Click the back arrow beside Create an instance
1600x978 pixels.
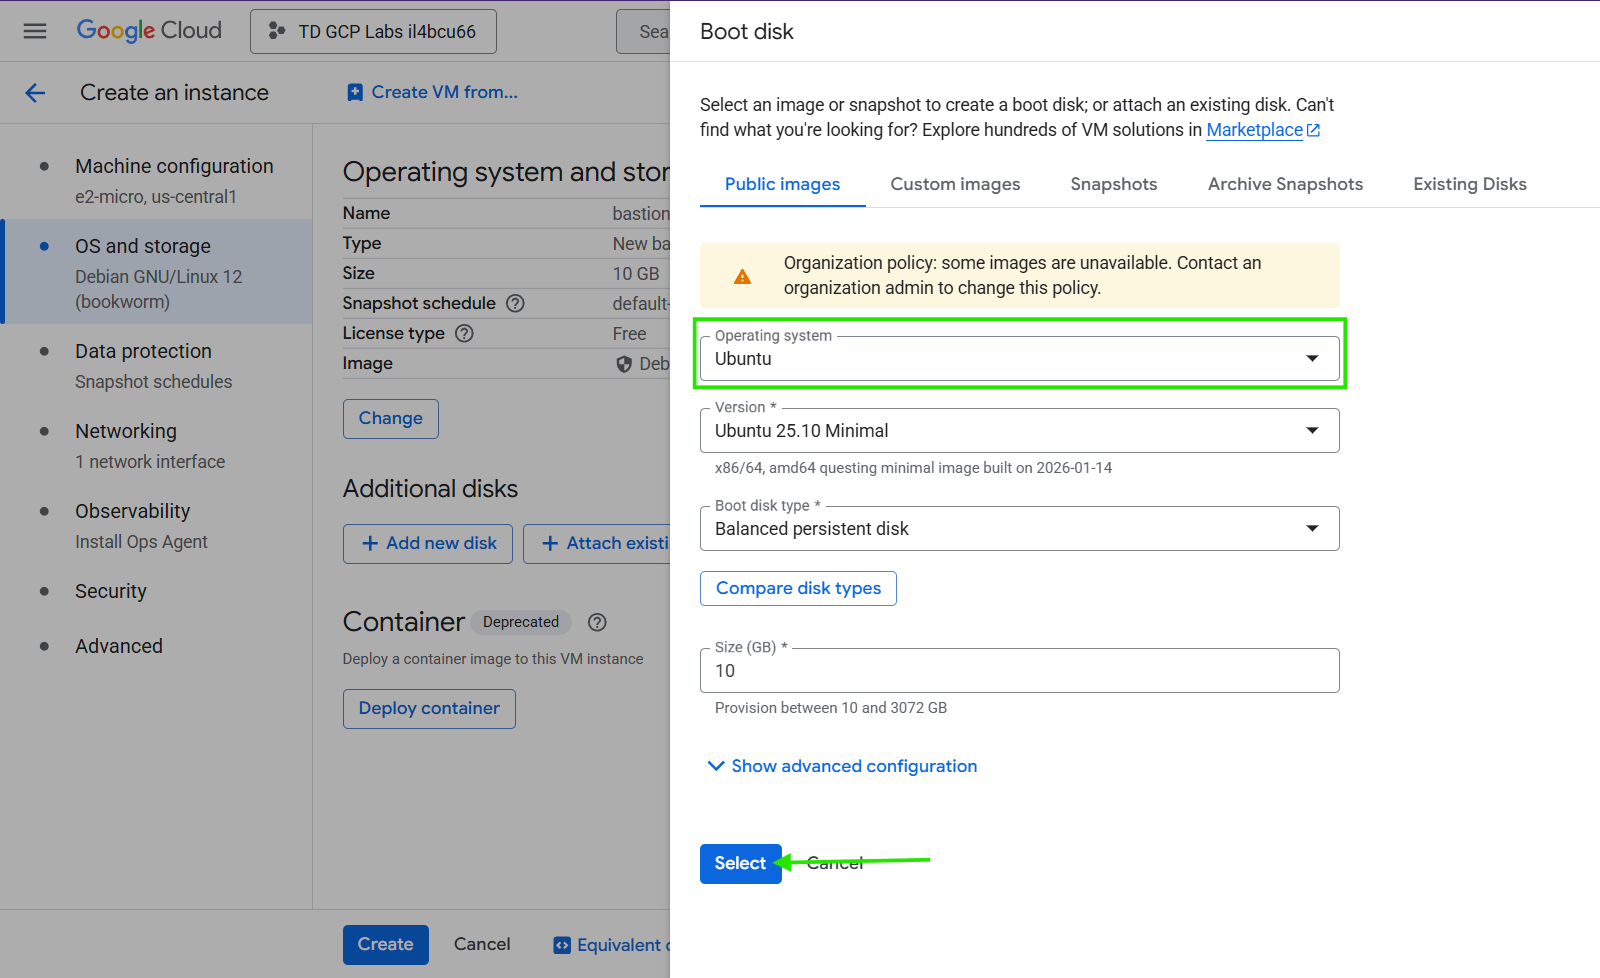click(35, 93)
